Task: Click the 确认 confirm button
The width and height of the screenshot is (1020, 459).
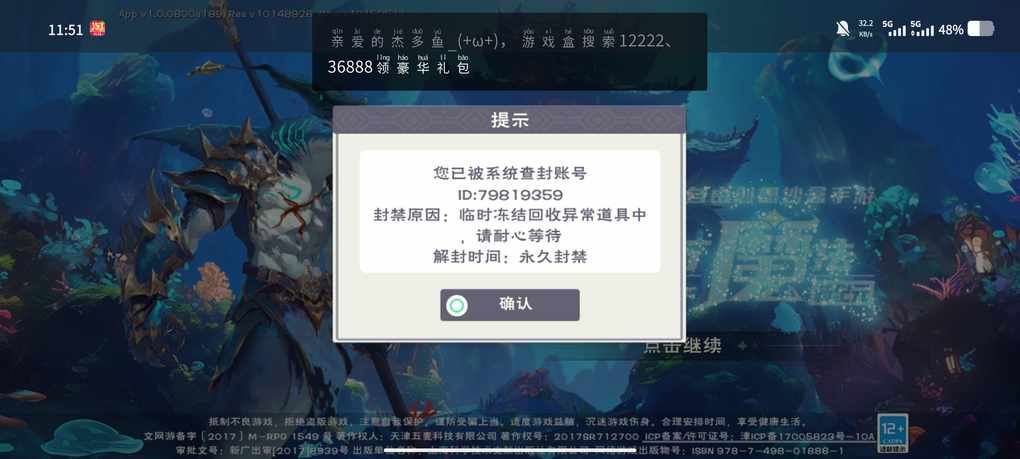Action: (509, 305)
